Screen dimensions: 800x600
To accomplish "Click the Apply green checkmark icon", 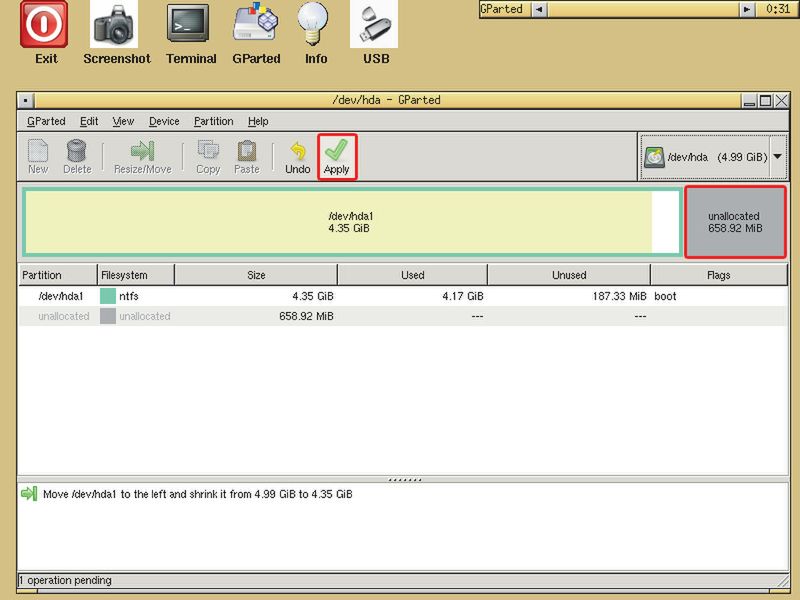I will coord(337,151).
